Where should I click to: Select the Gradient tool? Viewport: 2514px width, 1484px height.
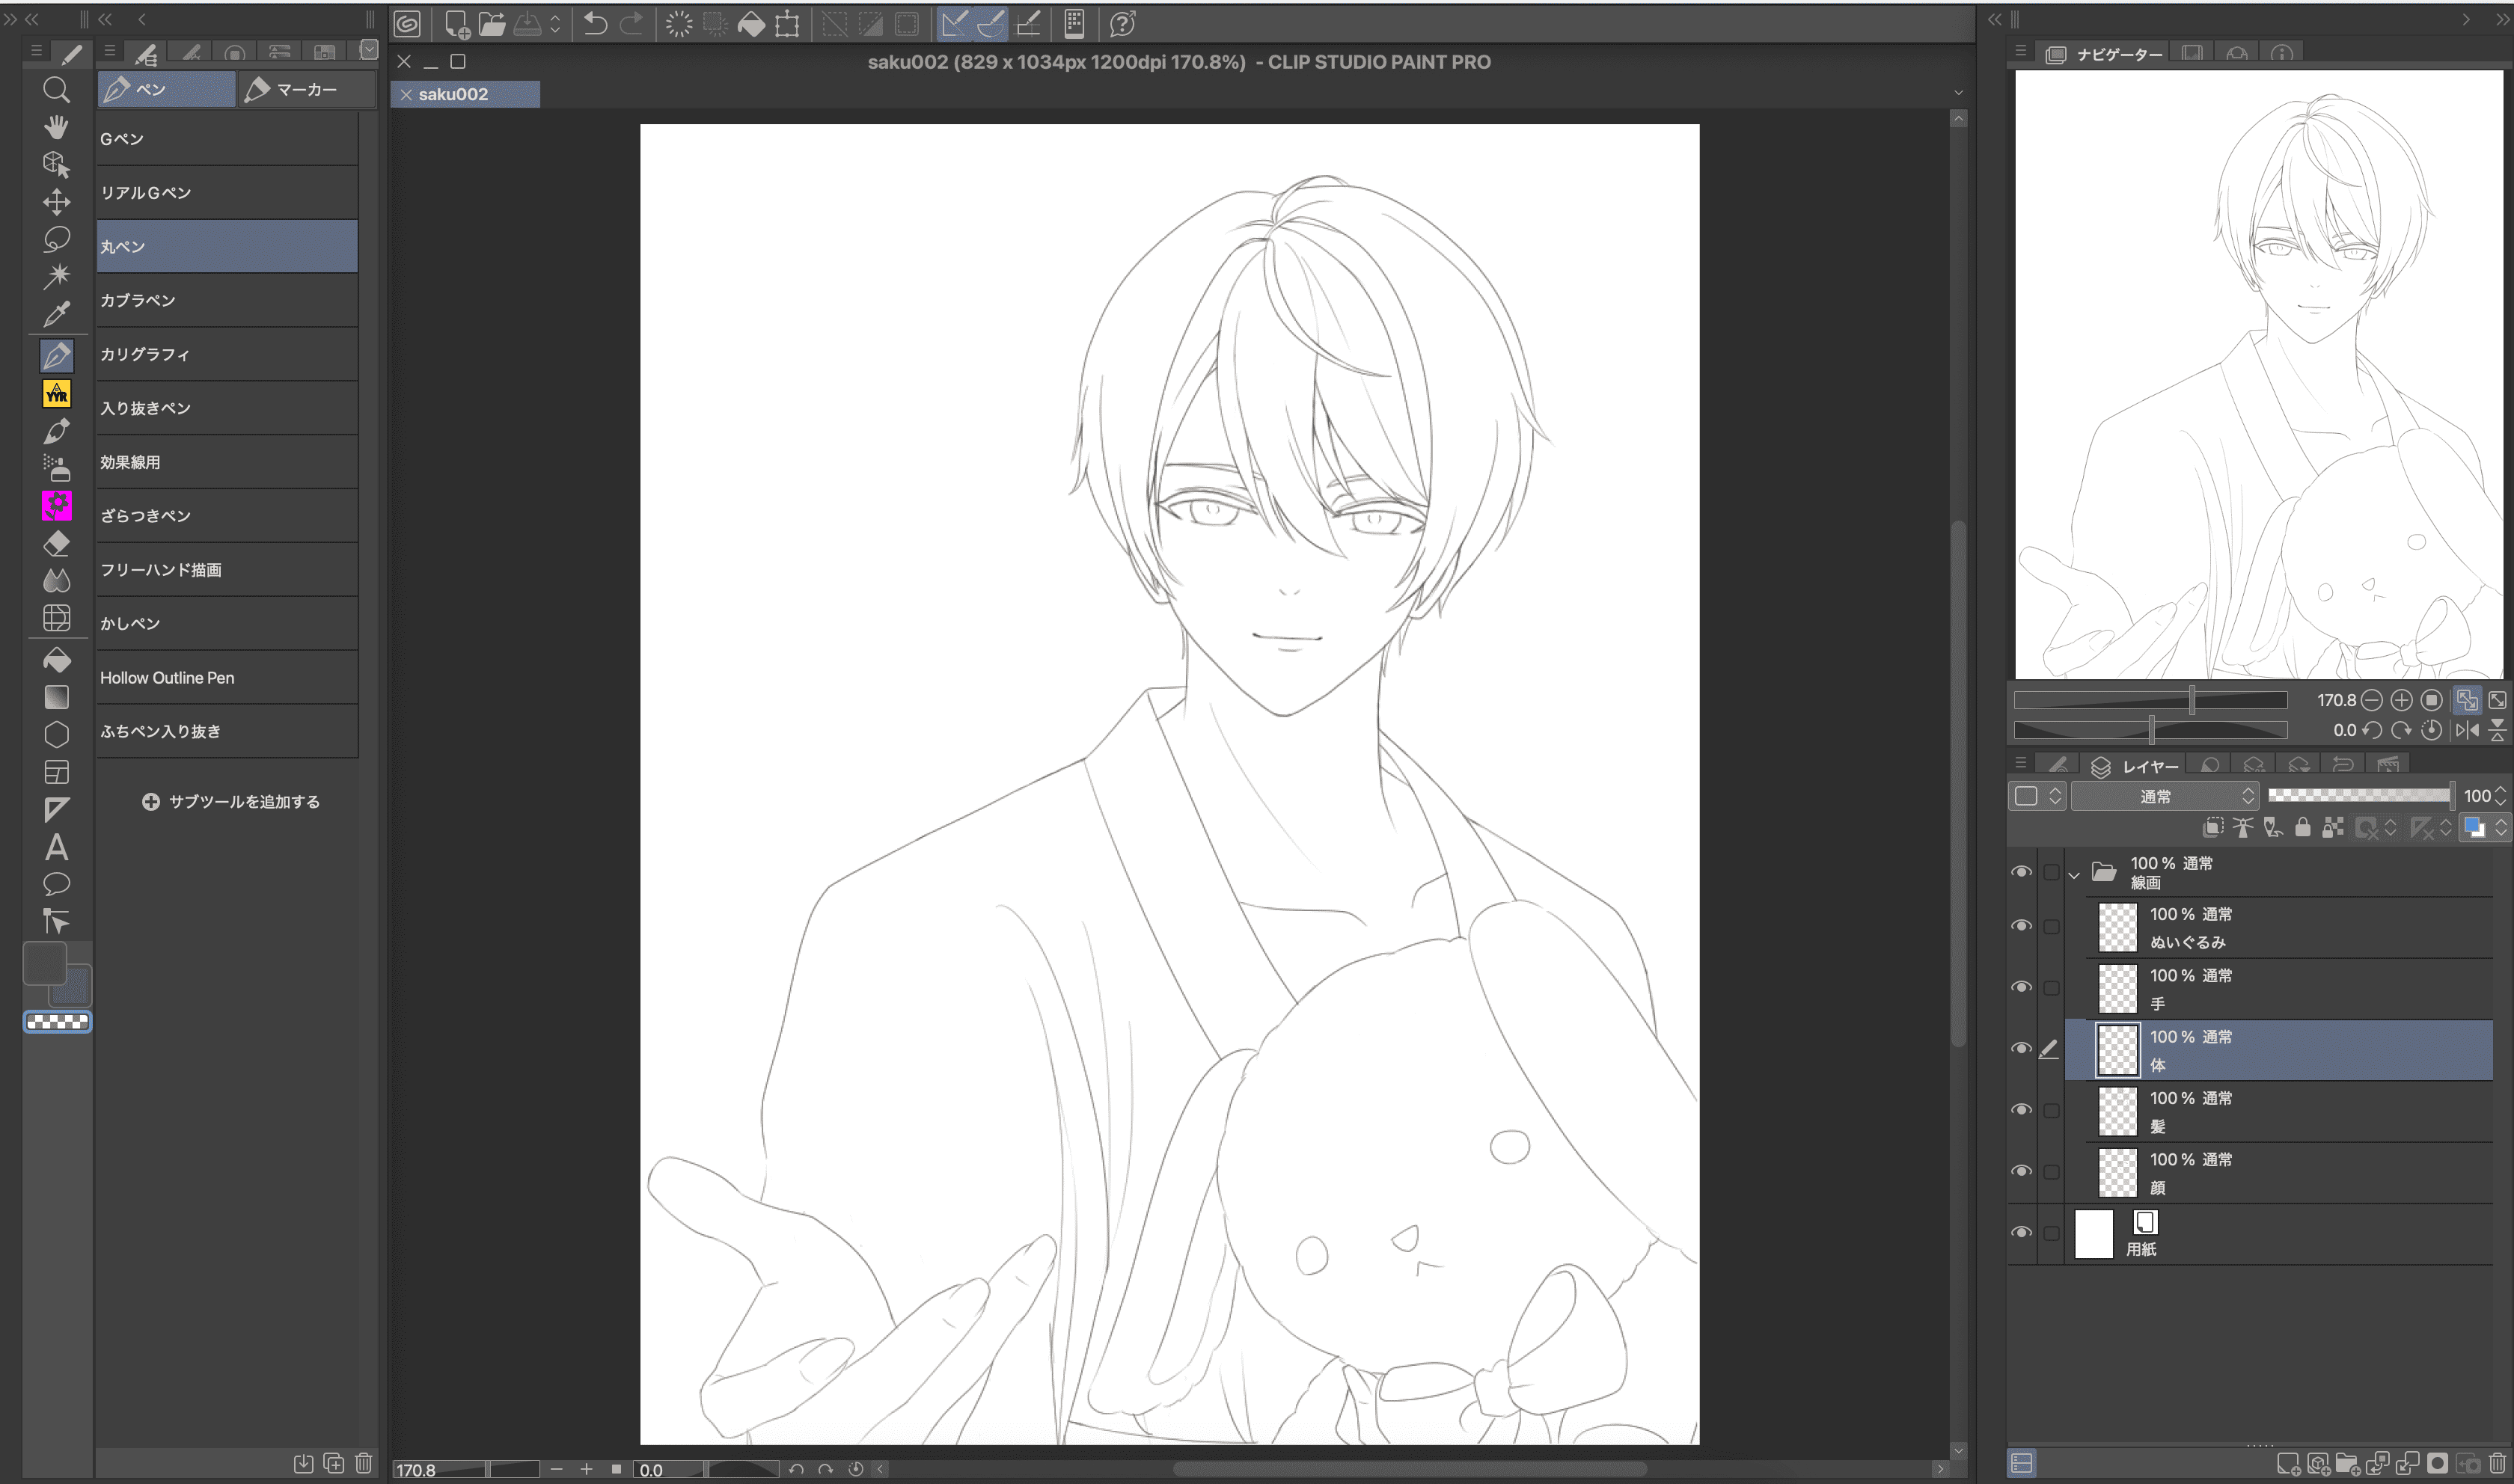[x=56, y=697]
